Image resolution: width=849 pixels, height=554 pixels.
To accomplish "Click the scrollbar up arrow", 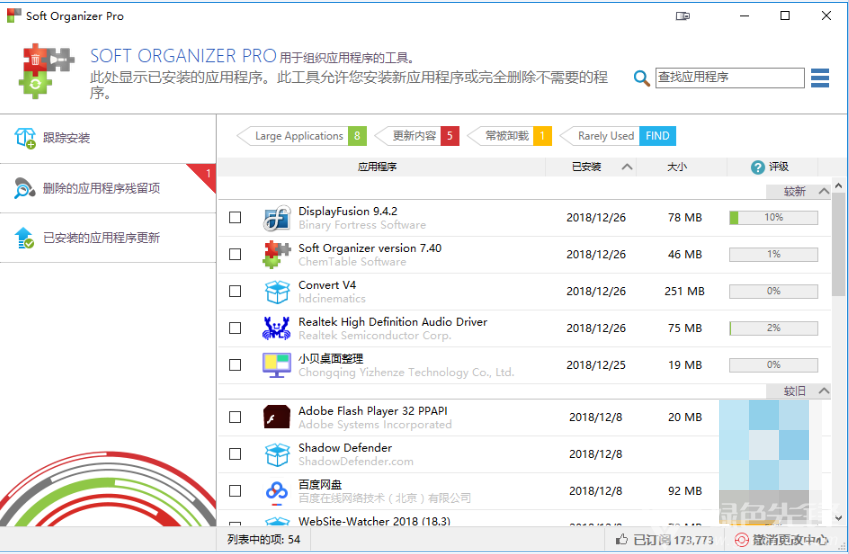I will [839, 186].
